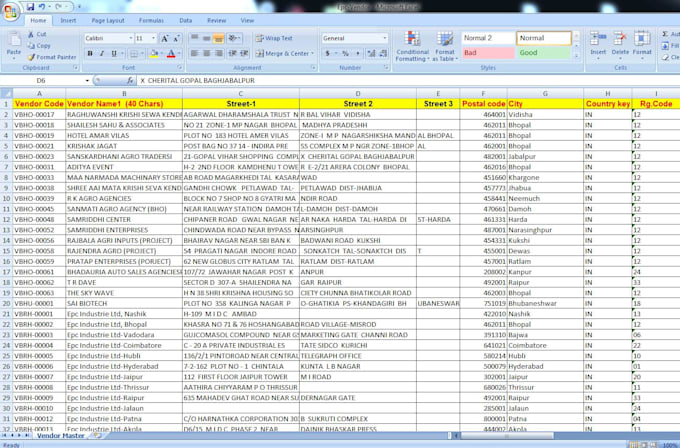
Task: Click the Office button
Action: [11, 9]
